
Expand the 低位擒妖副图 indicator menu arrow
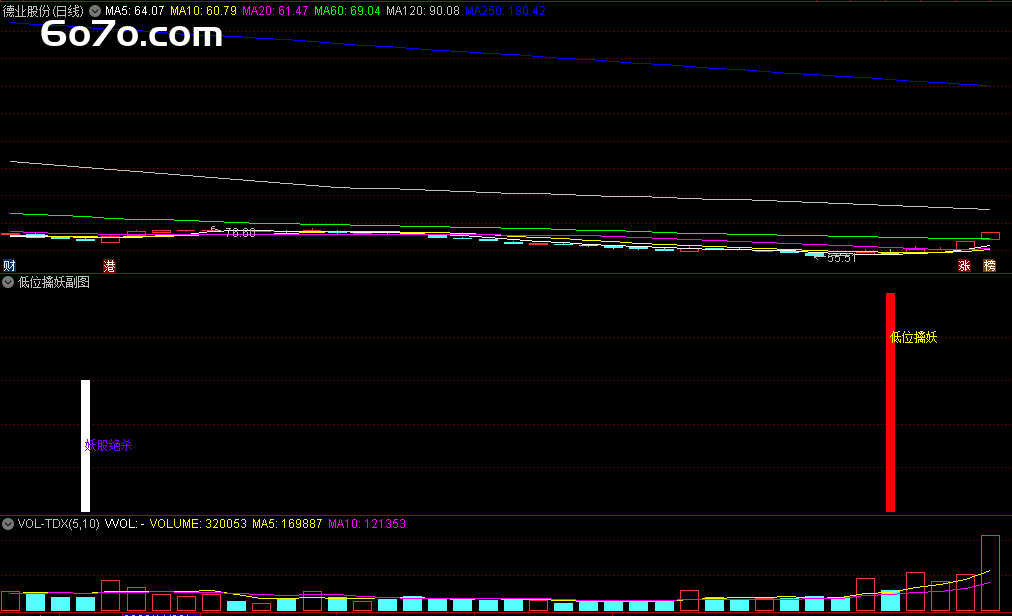(x=9, y=283)
